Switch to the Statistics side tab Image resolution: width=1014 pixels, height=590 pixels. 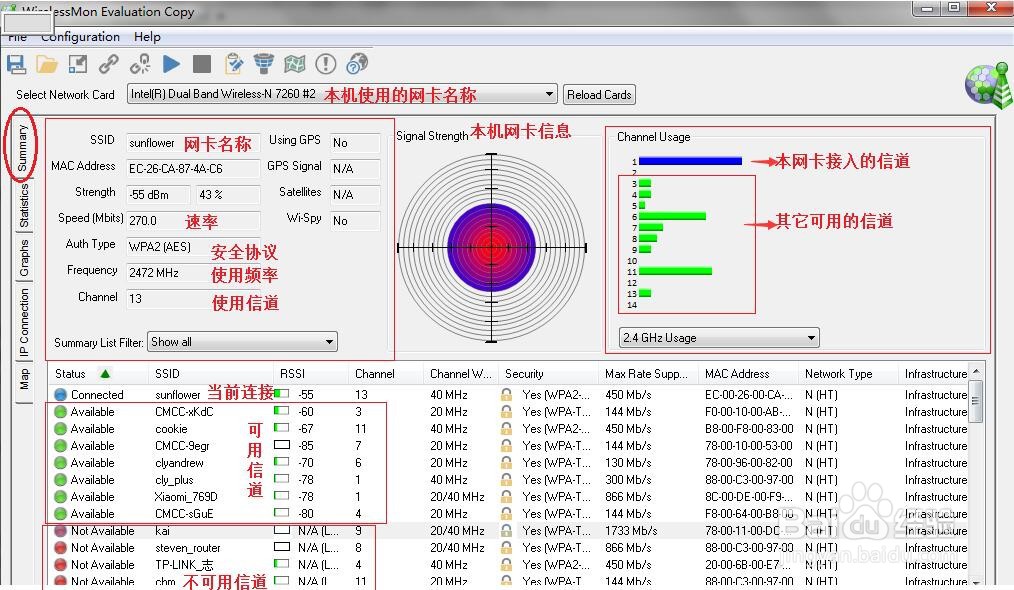point(24,206)
